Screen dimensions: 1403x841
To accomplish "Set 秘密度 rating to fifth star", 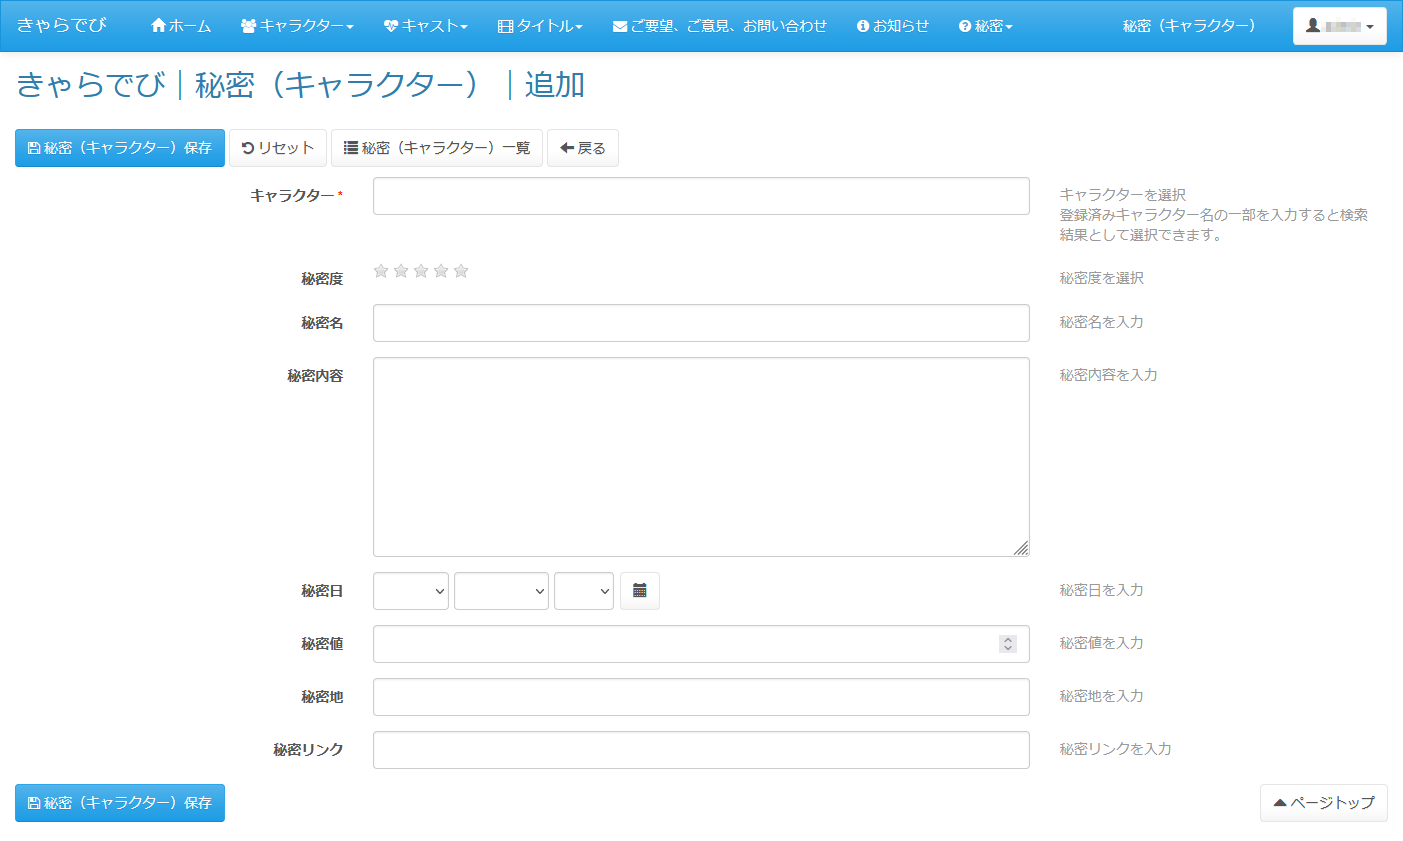I will (x=461, y=271).
